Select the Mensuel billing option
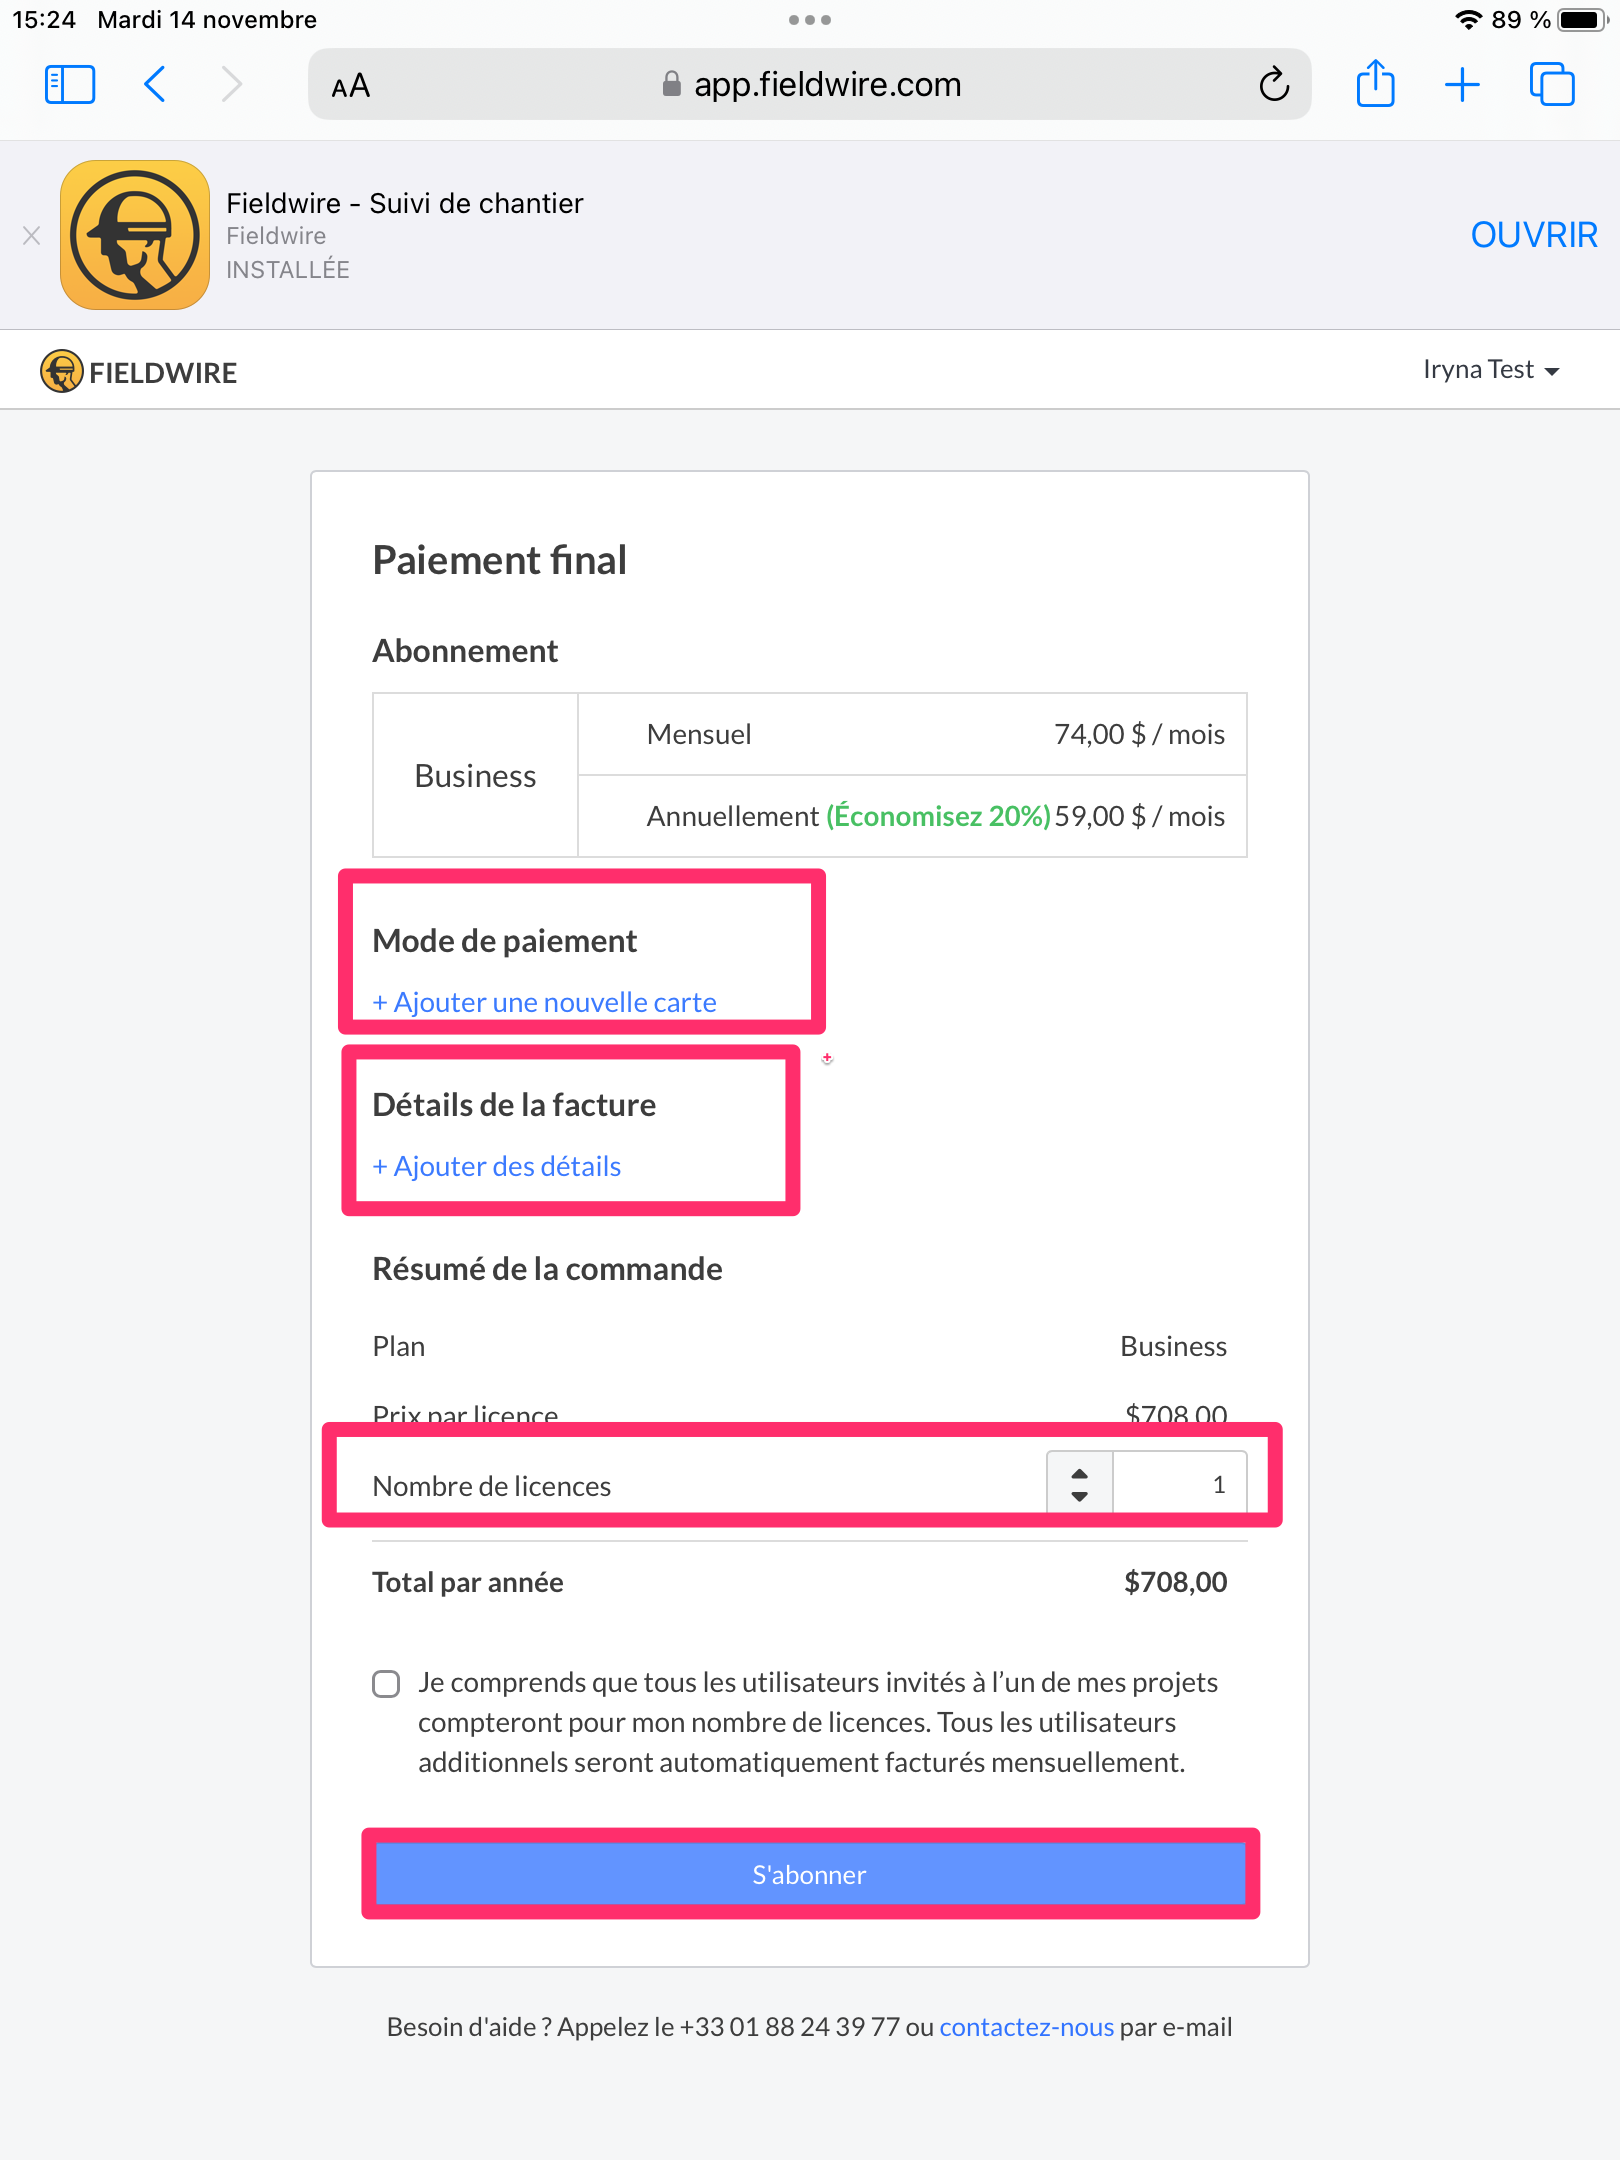The width and height of the screenshot is (1620, 2160). [912, 734]
